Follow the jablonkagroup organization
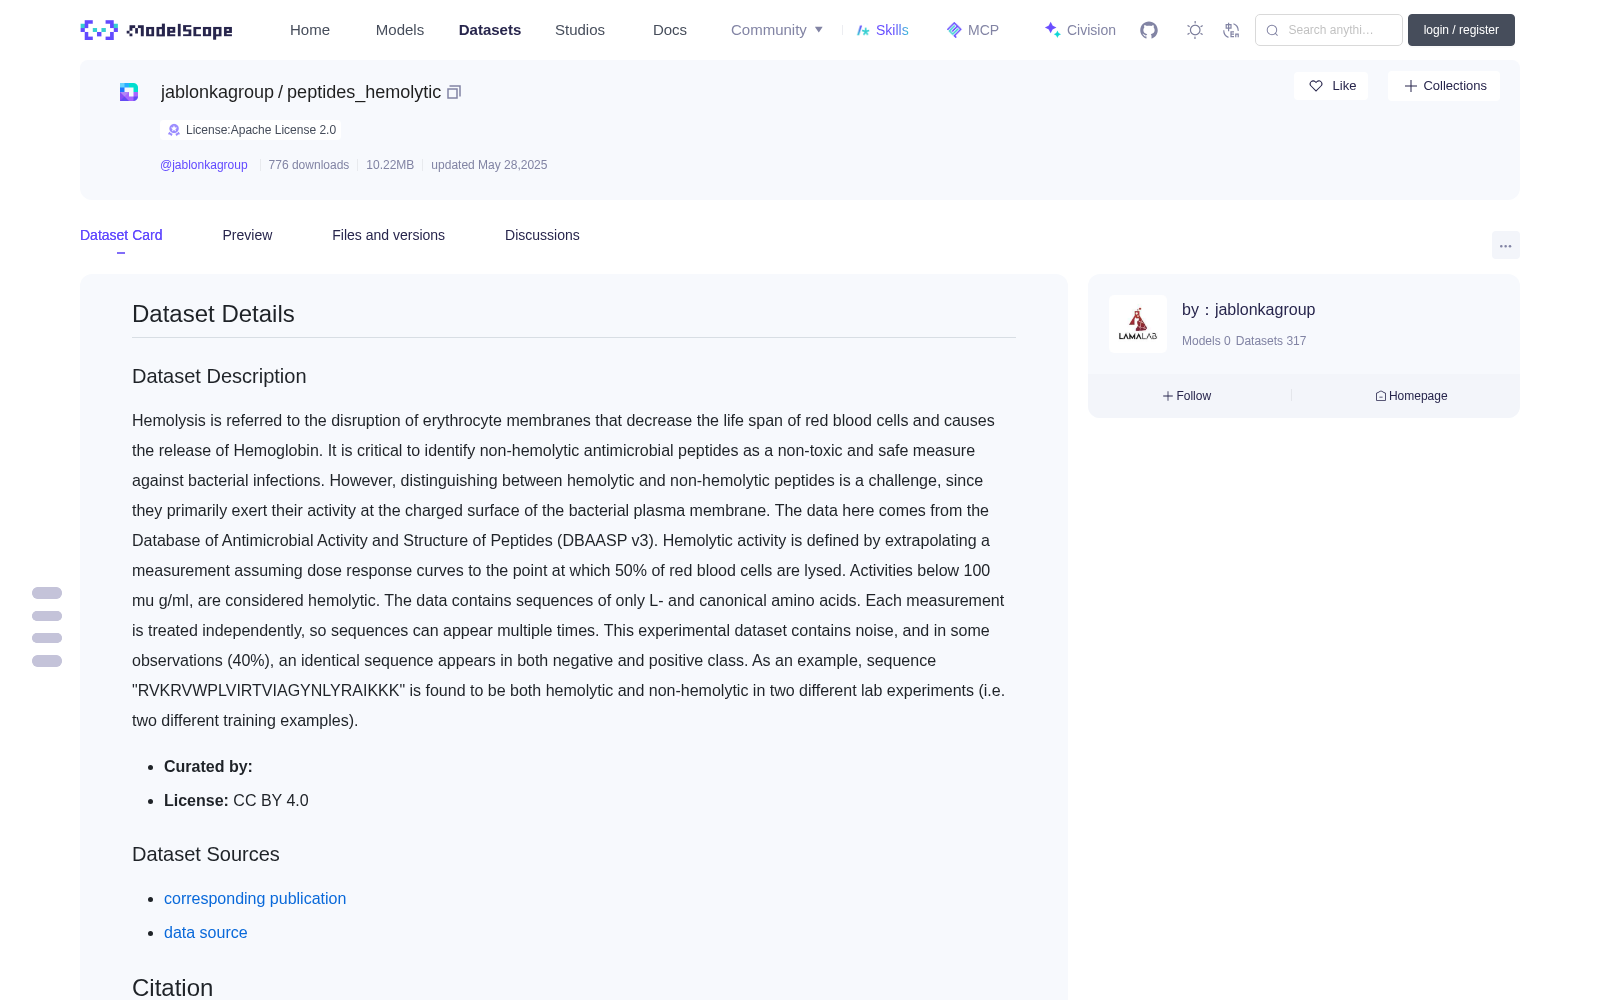The image size is (1600, 1000). [1187, 396]
